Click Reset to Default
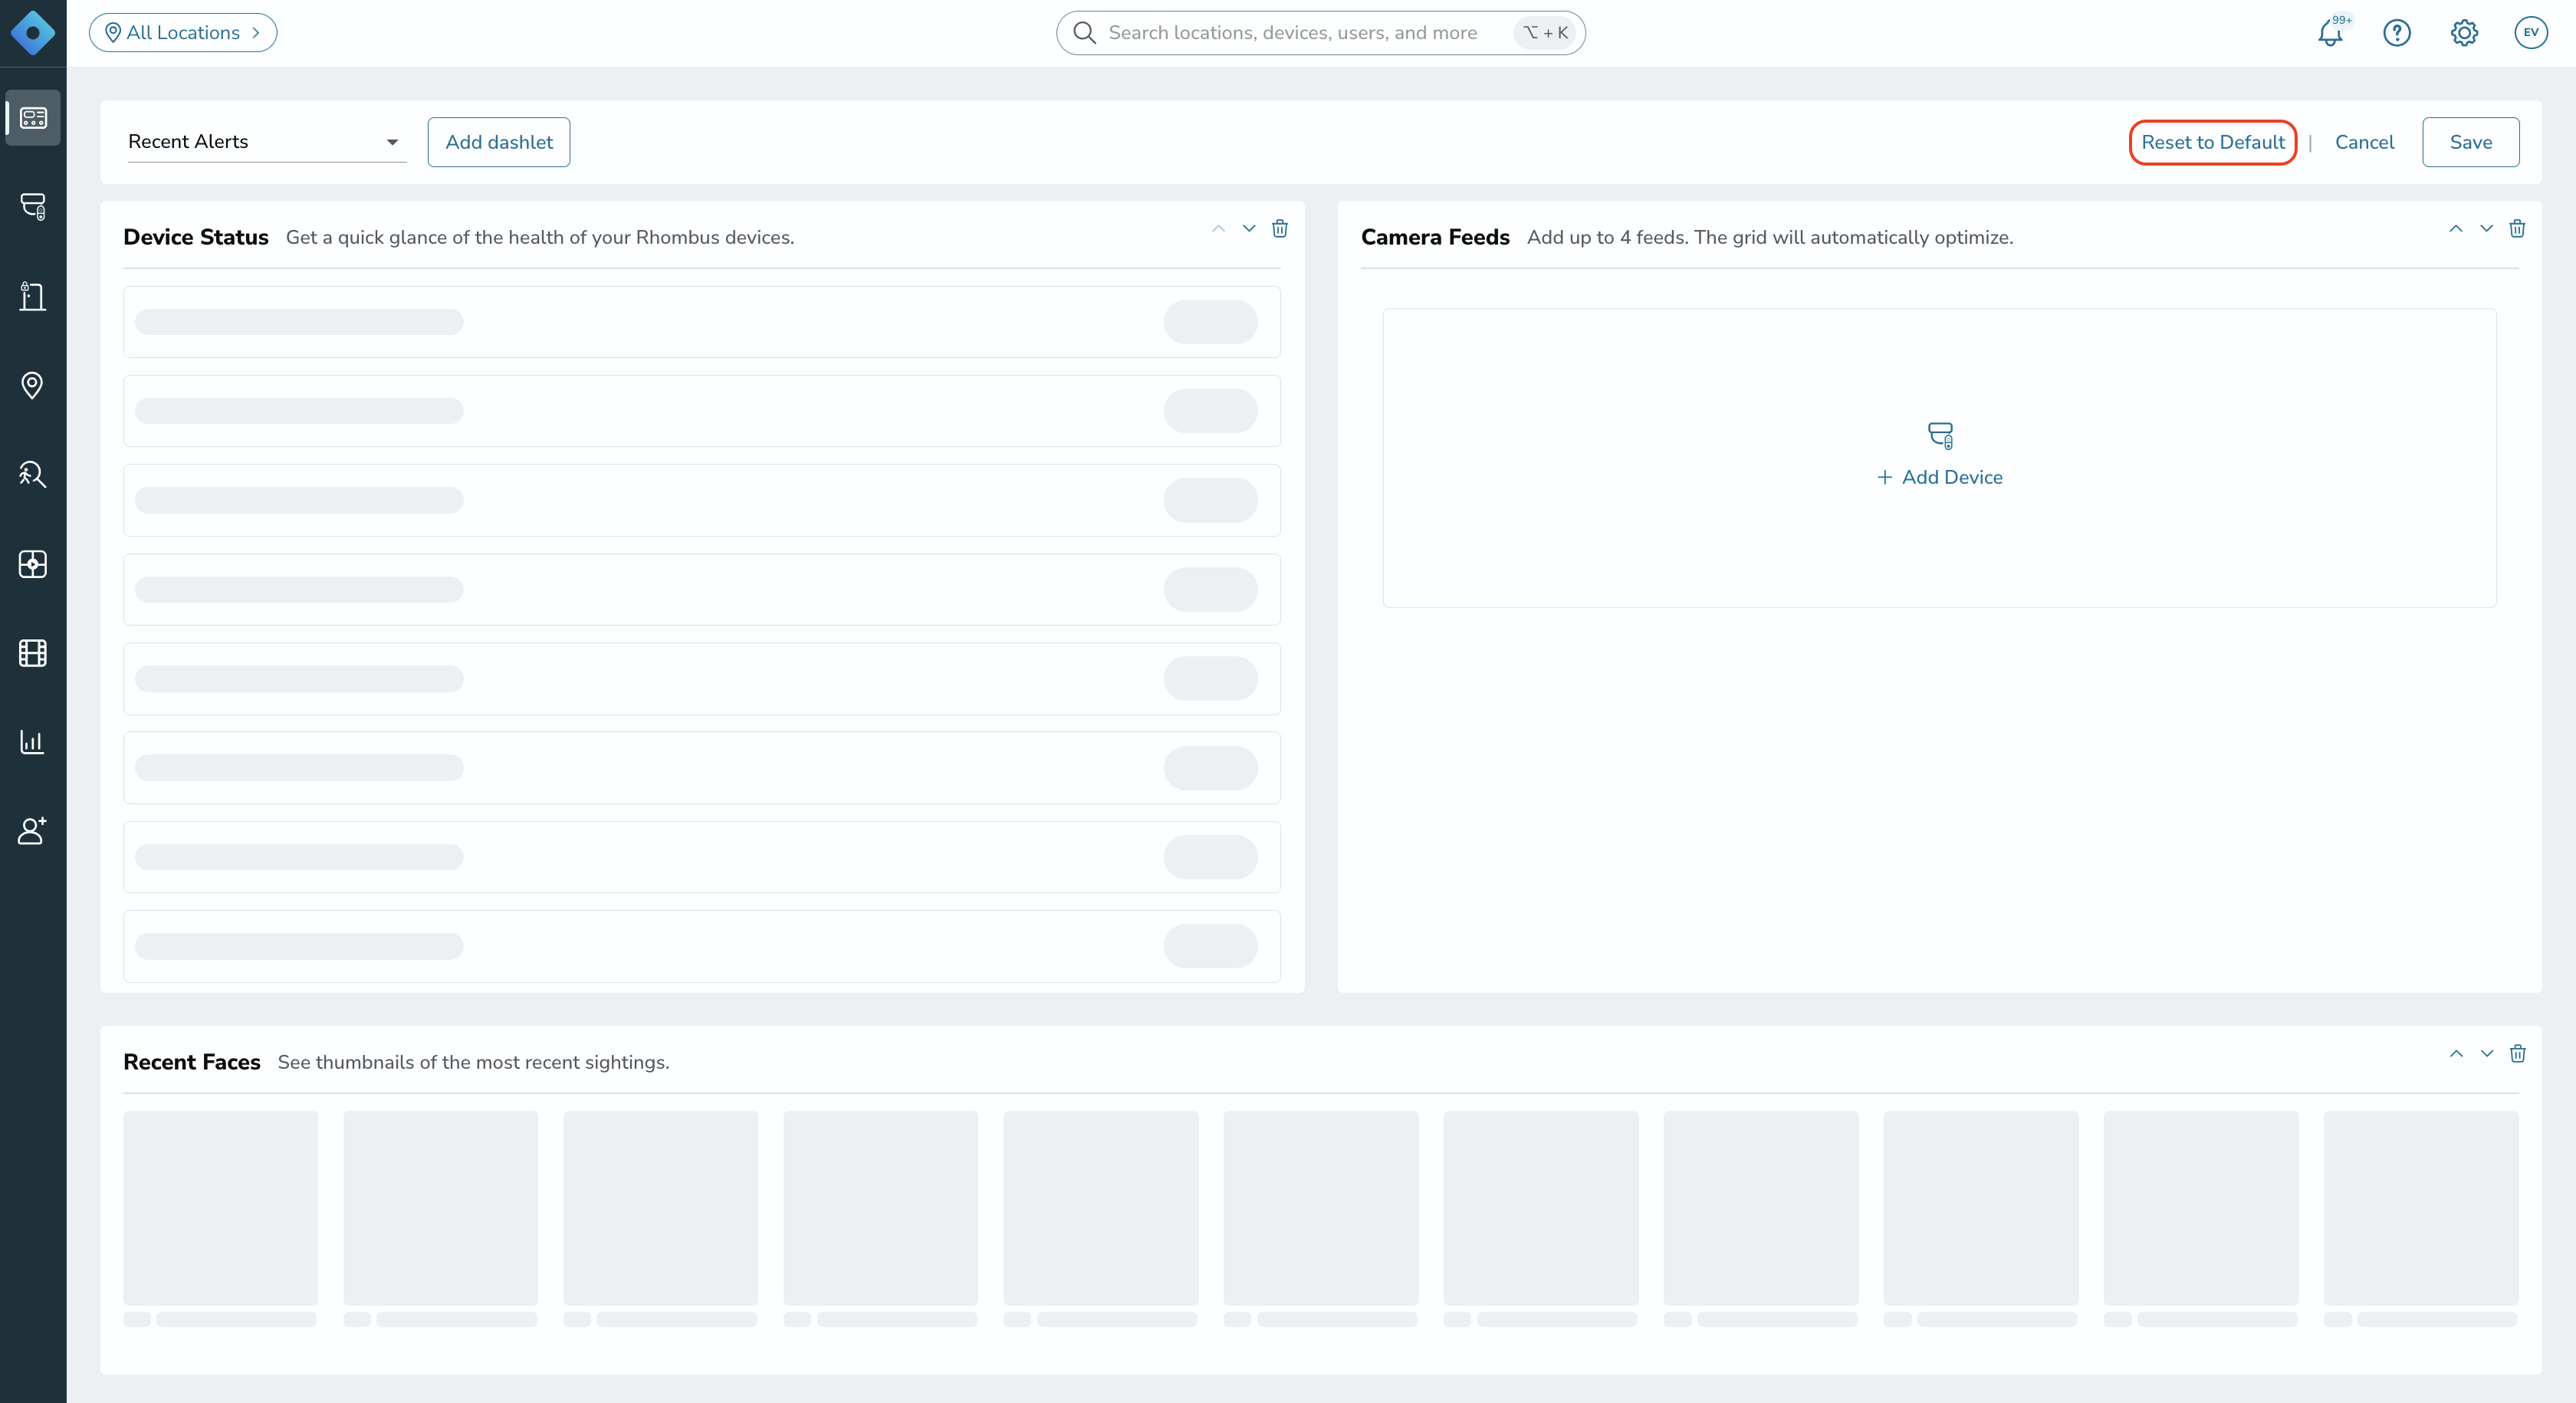 (x=2212, y=142)
